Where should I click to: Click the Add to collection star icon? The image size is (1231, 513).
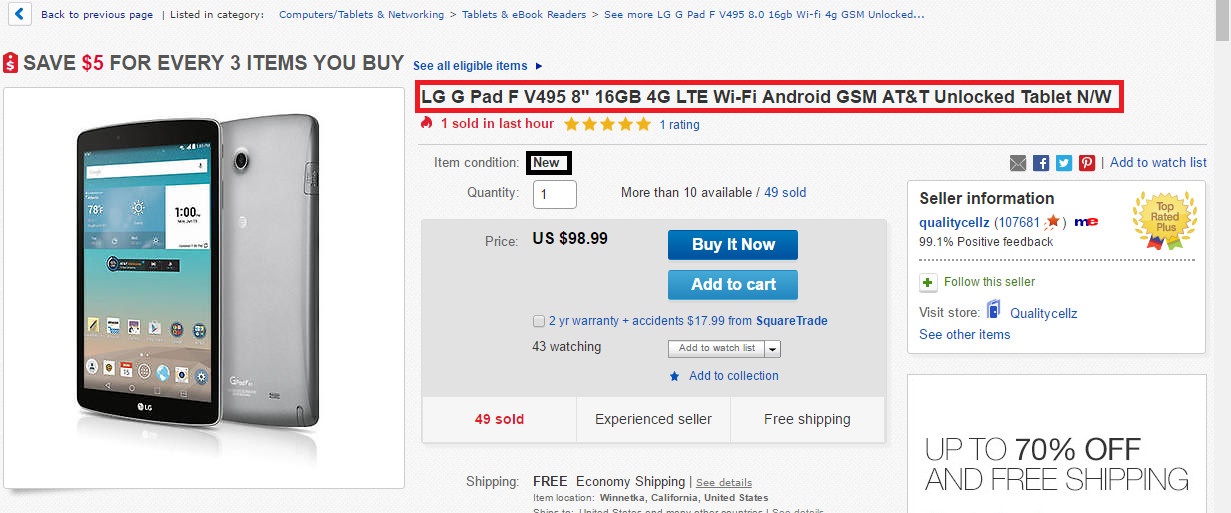coord(675,376)
